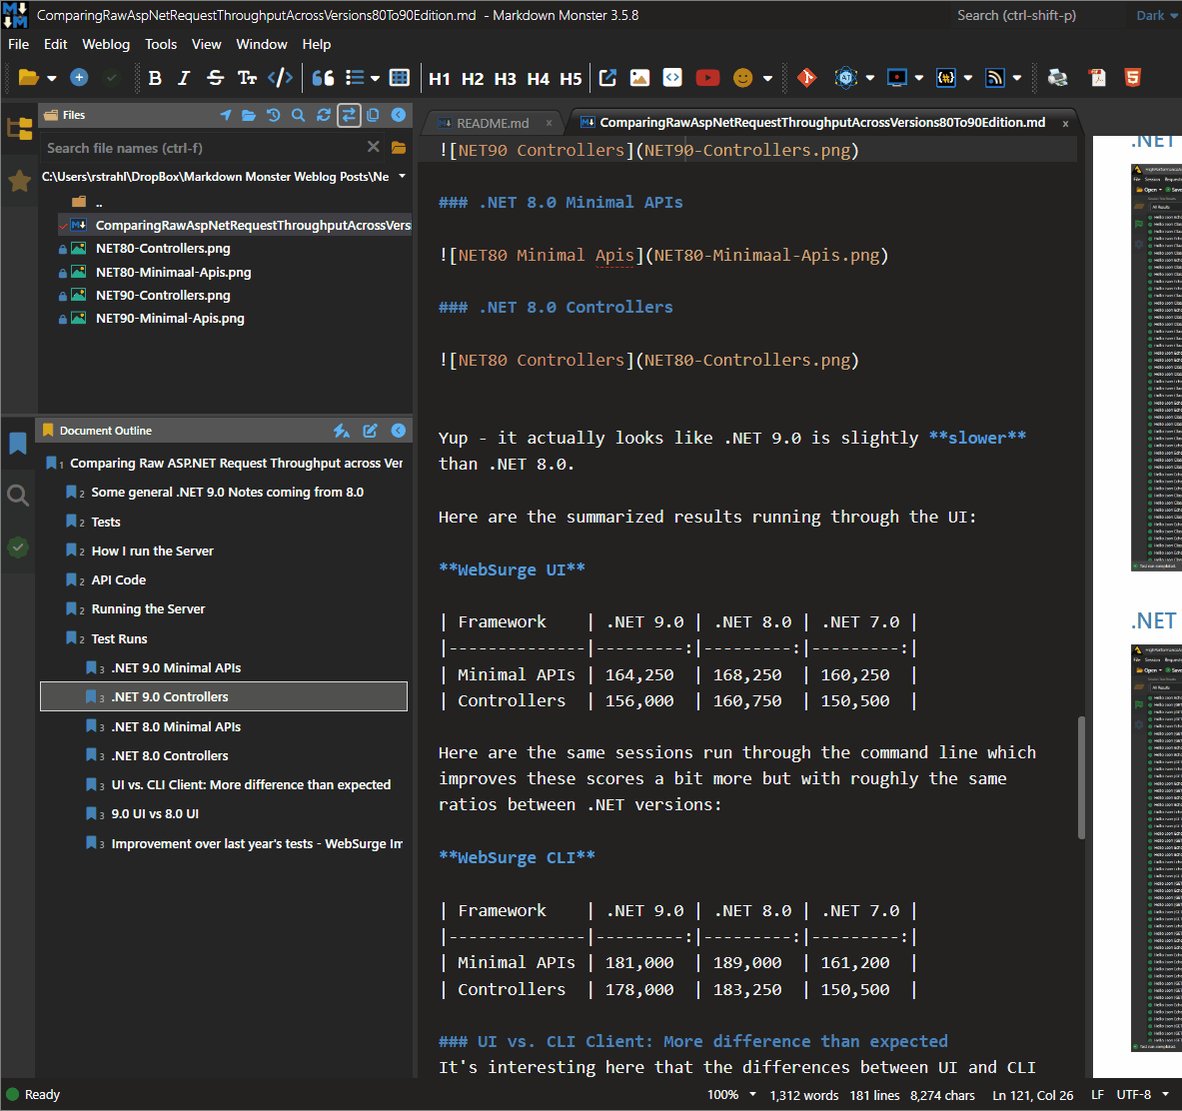Open the Edit menu
Viewport: 1182px width, 1111px height.
(56, 44)
